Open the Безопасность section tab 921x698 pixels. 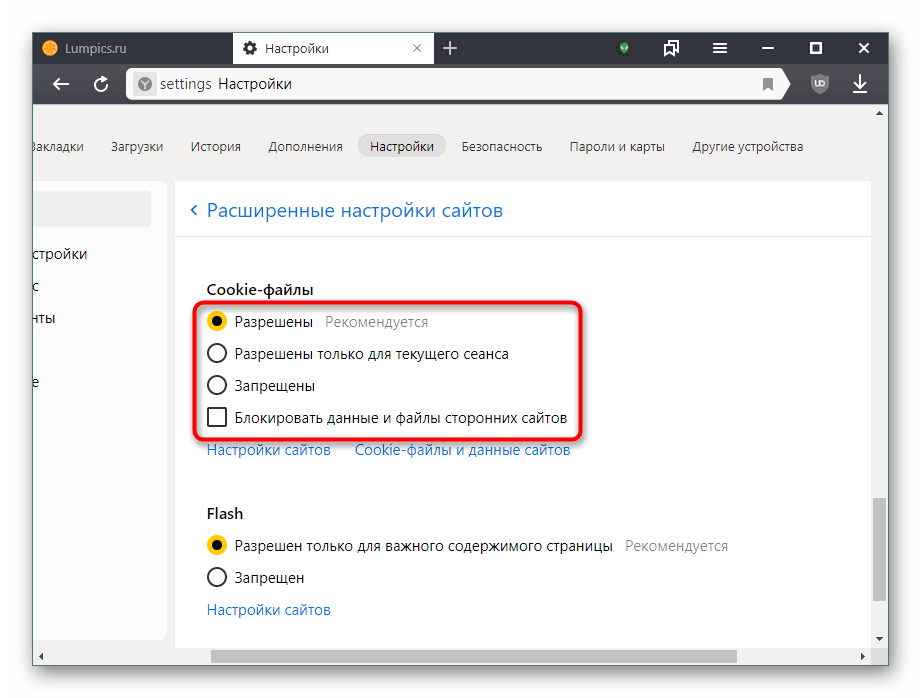click(502, 147)
